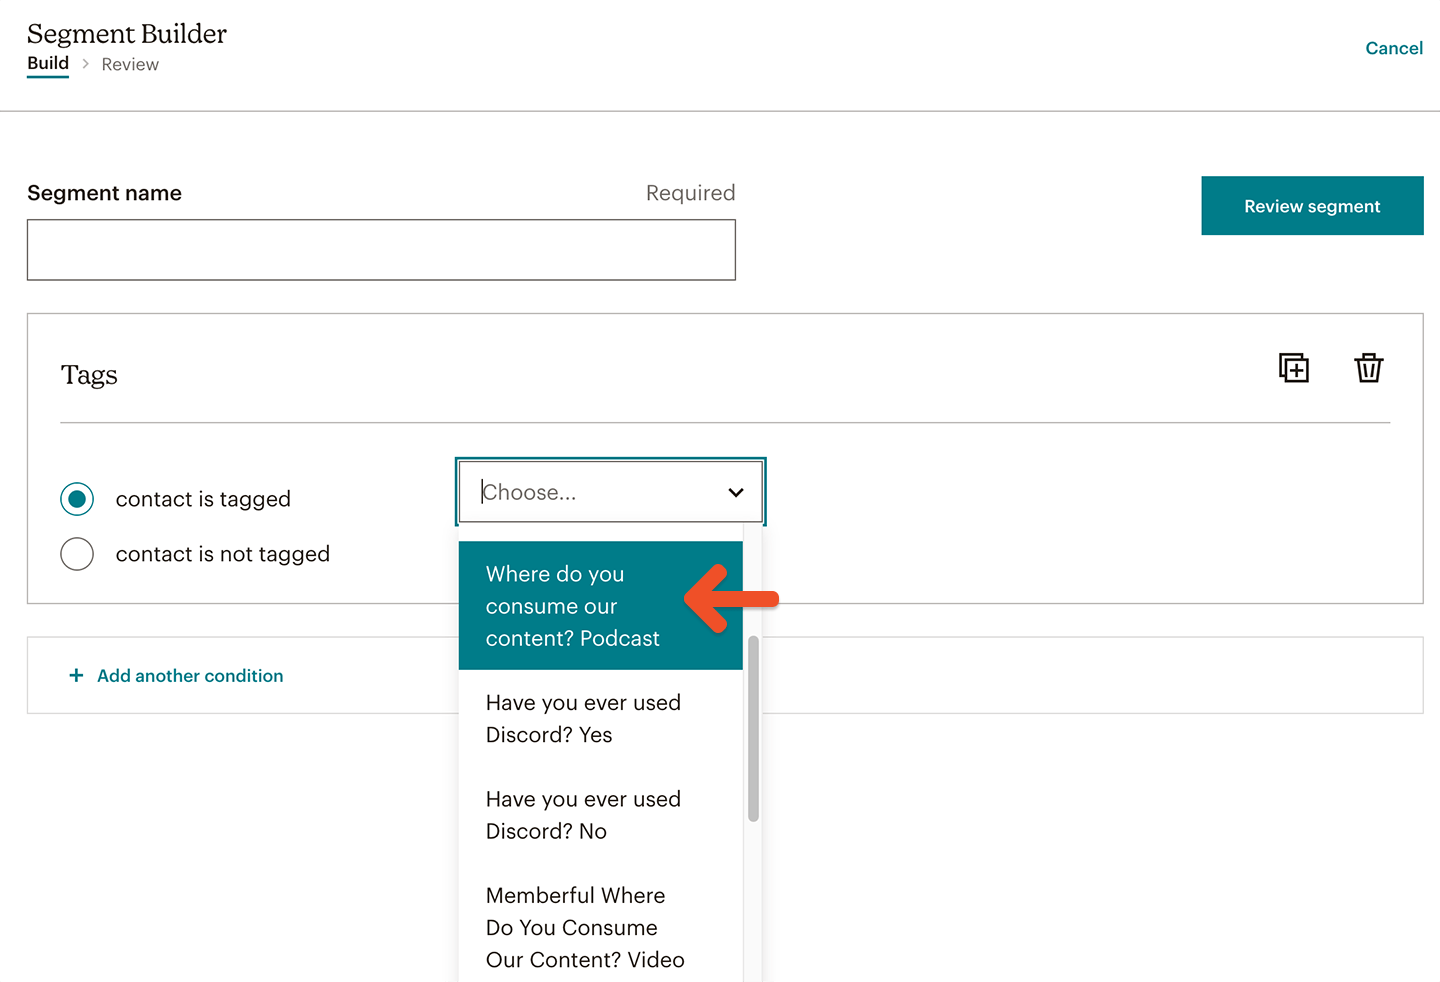Select the 'contact is not tagged' radio button
Screen dimensions: 1440x982
(x=77, y=554)
